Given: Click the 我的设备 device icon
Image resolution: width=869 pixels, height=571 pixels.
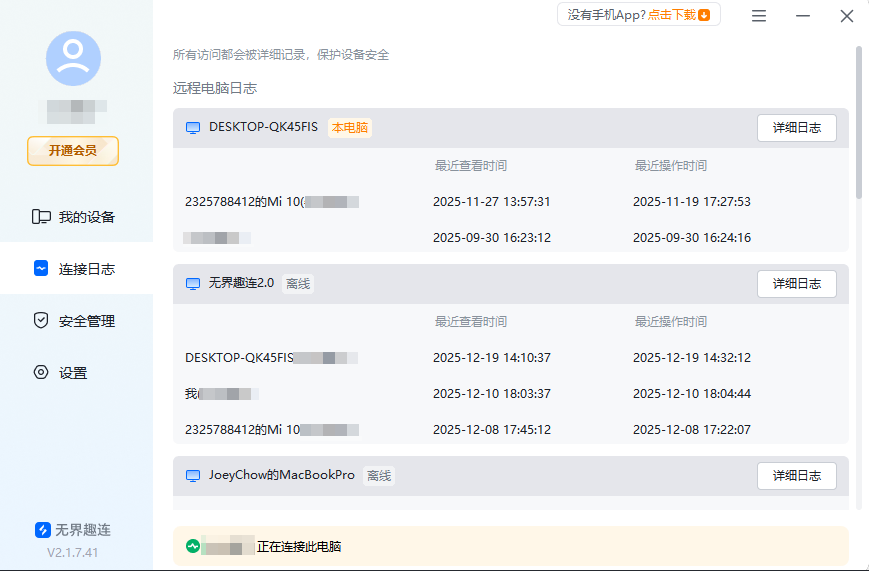Looking at the screenshot, I should [41, 217].
